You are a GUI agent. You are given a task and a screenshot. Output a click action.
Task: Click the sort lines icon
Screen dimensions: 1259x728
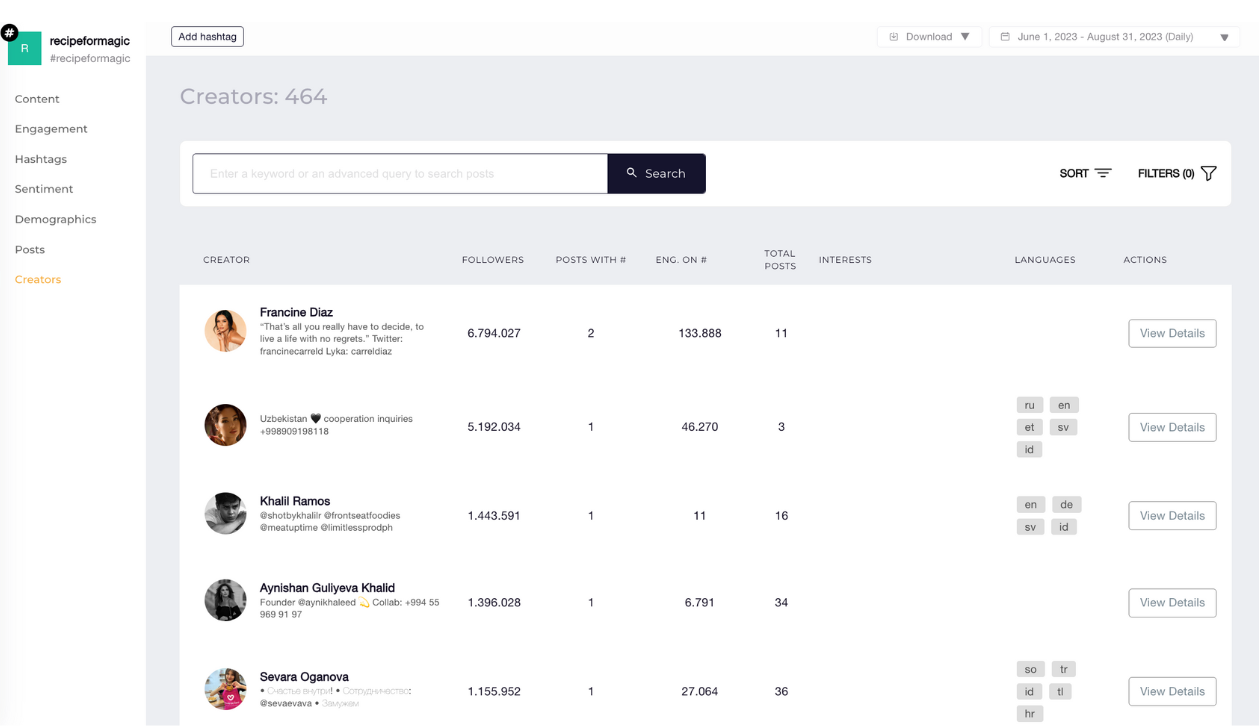point(1103,173)
